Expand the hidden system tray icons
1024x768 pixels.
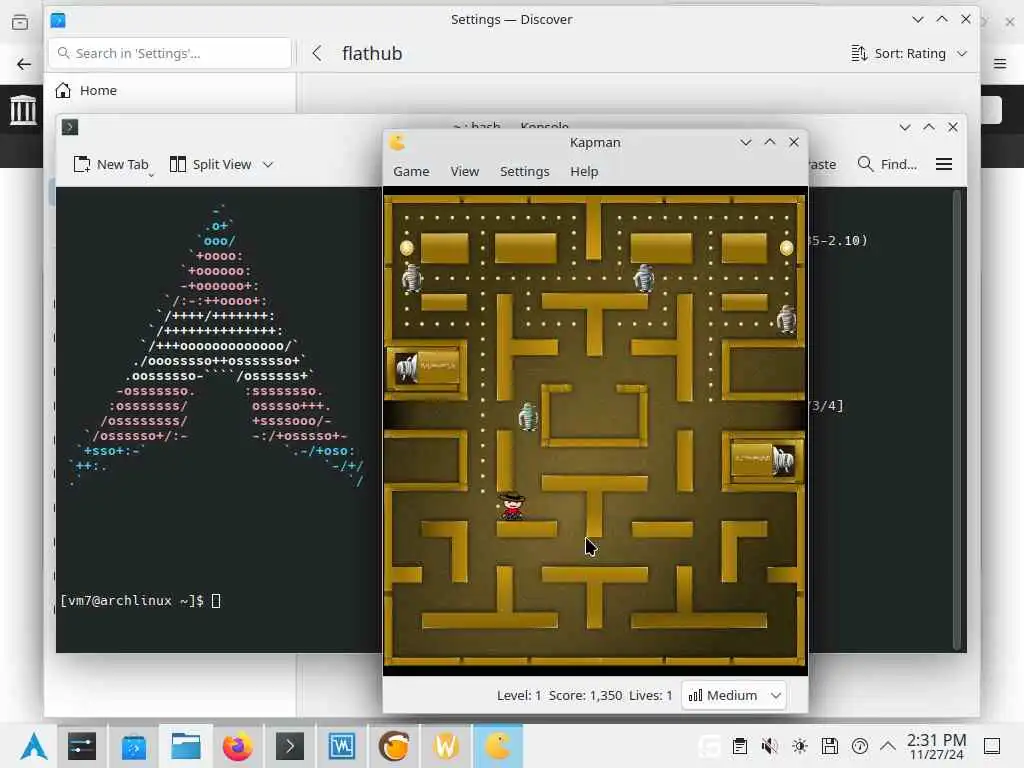(888, 746)
